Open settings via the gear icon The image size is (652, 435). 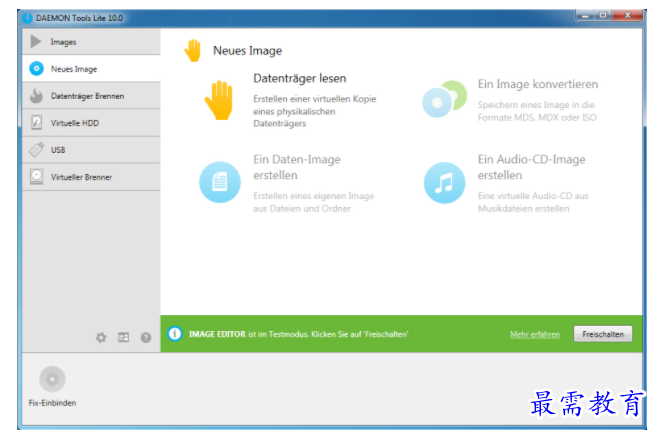point(101,337)
